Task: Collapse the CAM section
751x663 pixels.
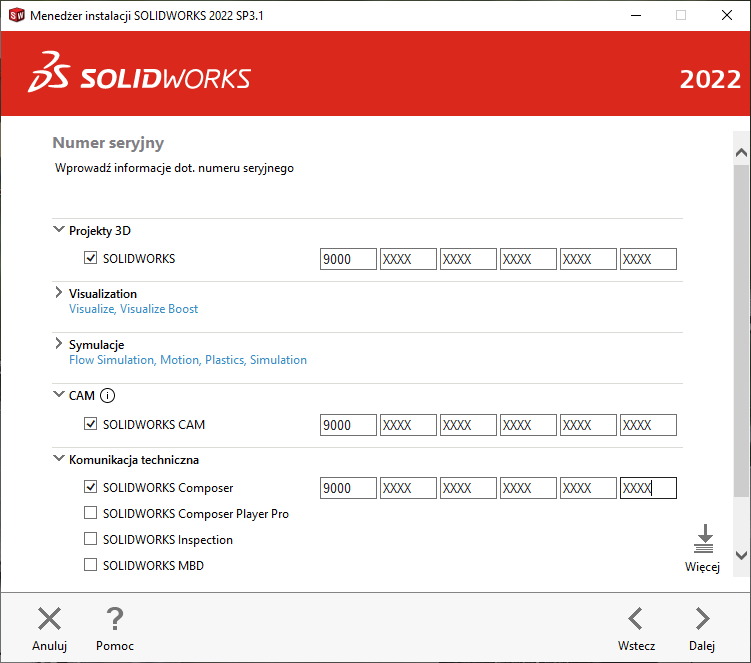Action: [58, 395]
